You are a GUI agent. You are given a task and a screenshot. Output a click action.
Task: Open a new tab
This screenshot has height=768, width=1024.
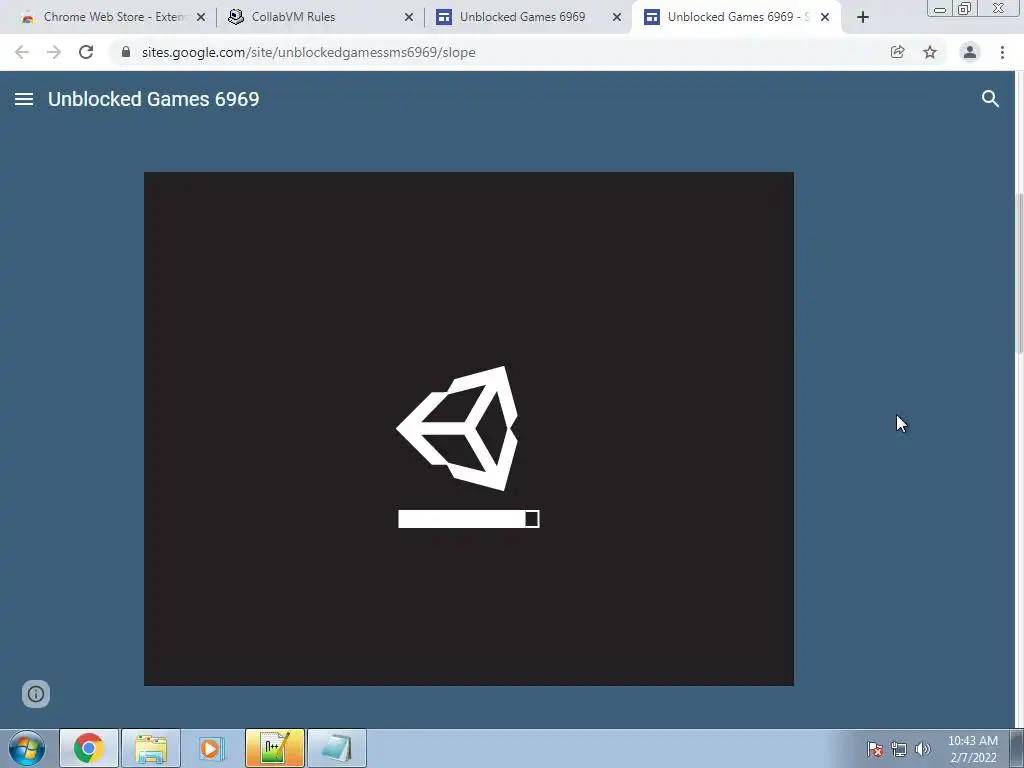coord(863,18)
